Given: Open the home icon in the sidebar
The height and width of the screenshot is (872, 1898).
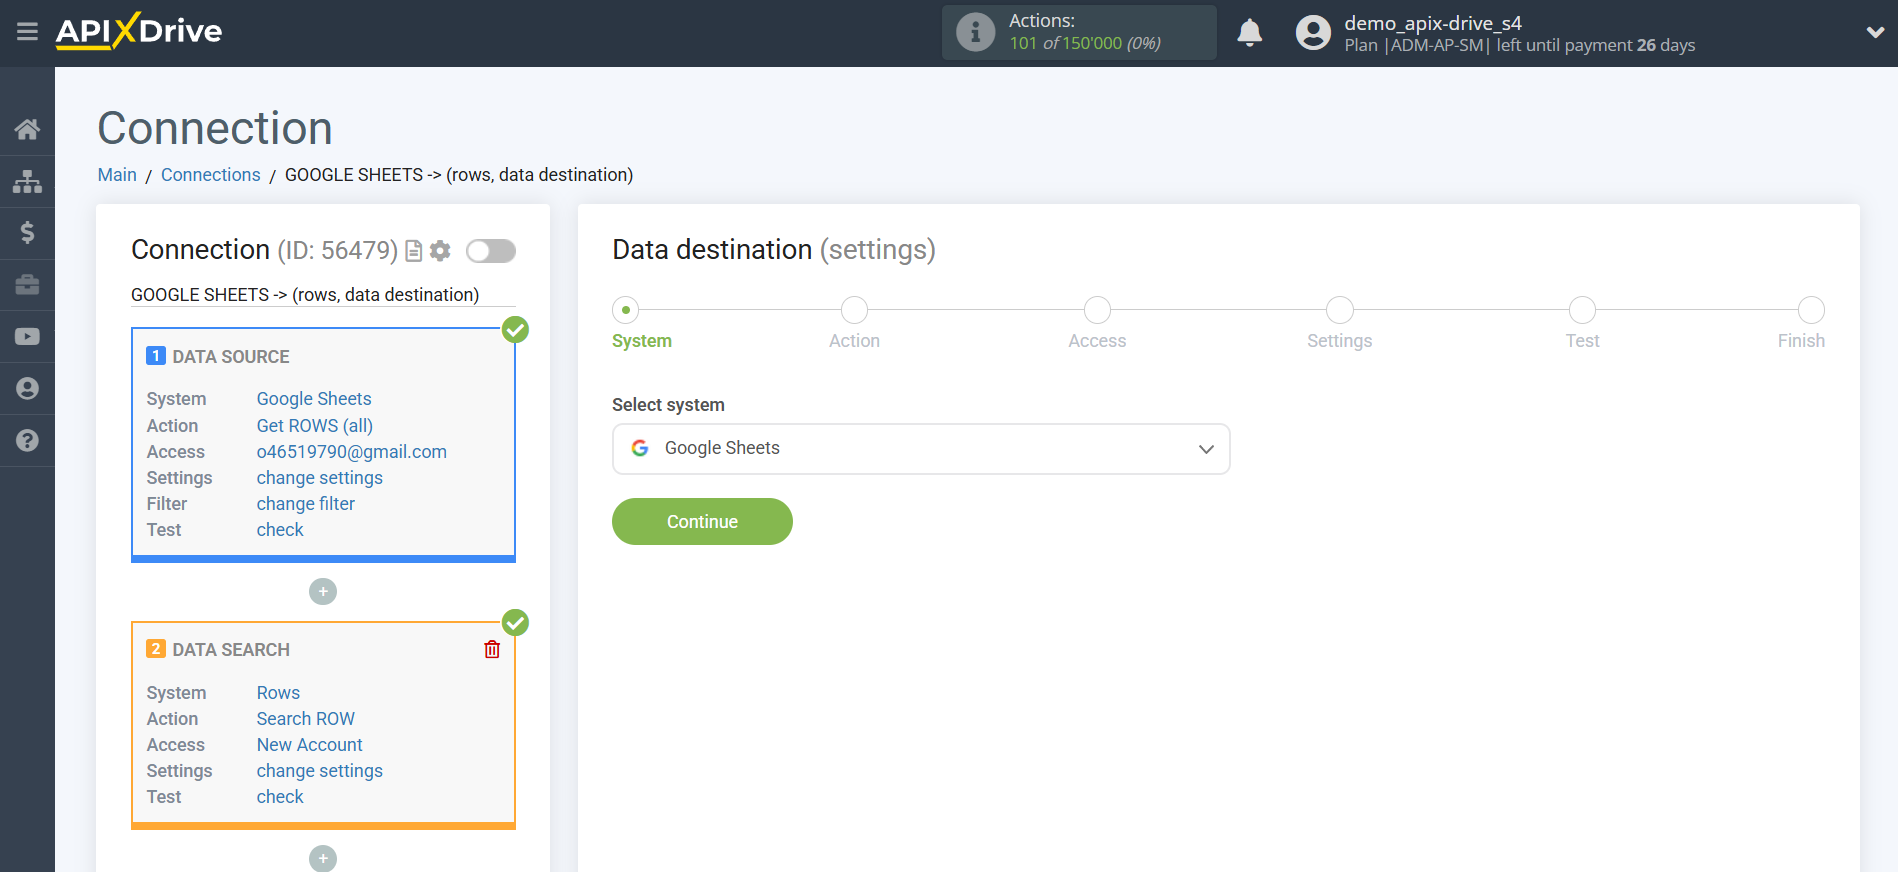Looking at the screenshot, I should (27, 129).
